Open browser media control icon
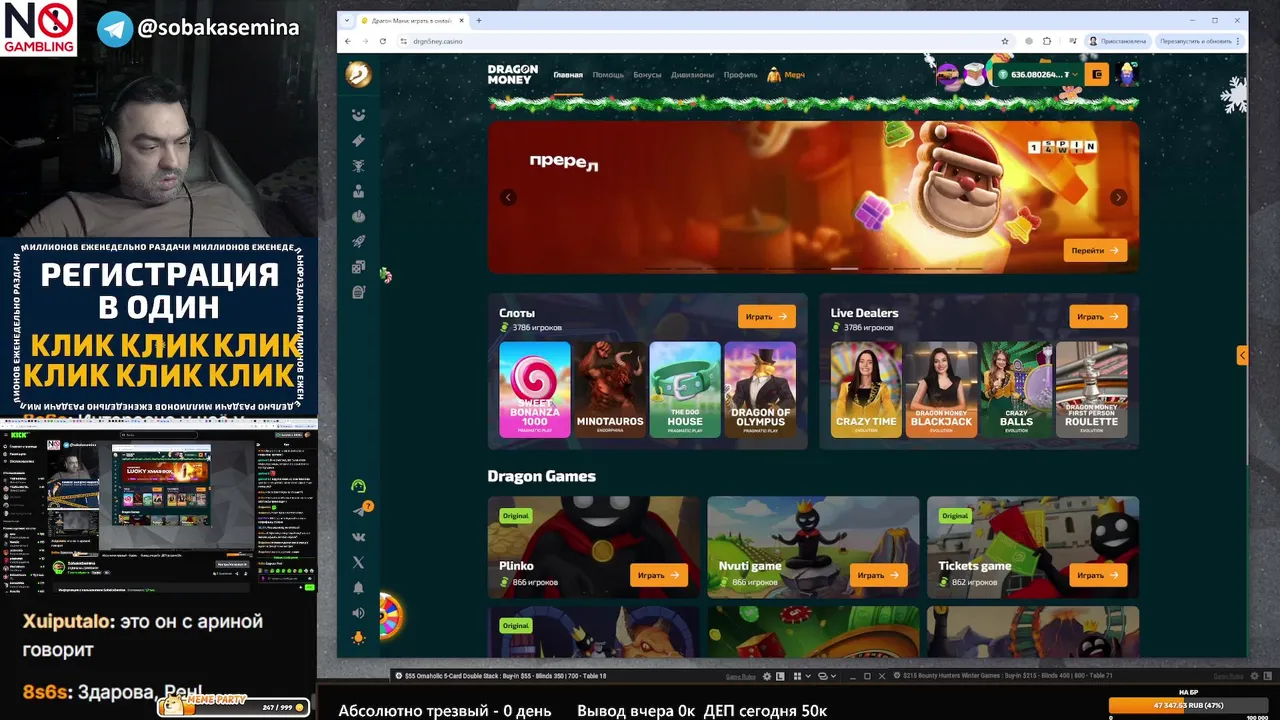Screen dimensions: 1280x720 (1071, 41)
